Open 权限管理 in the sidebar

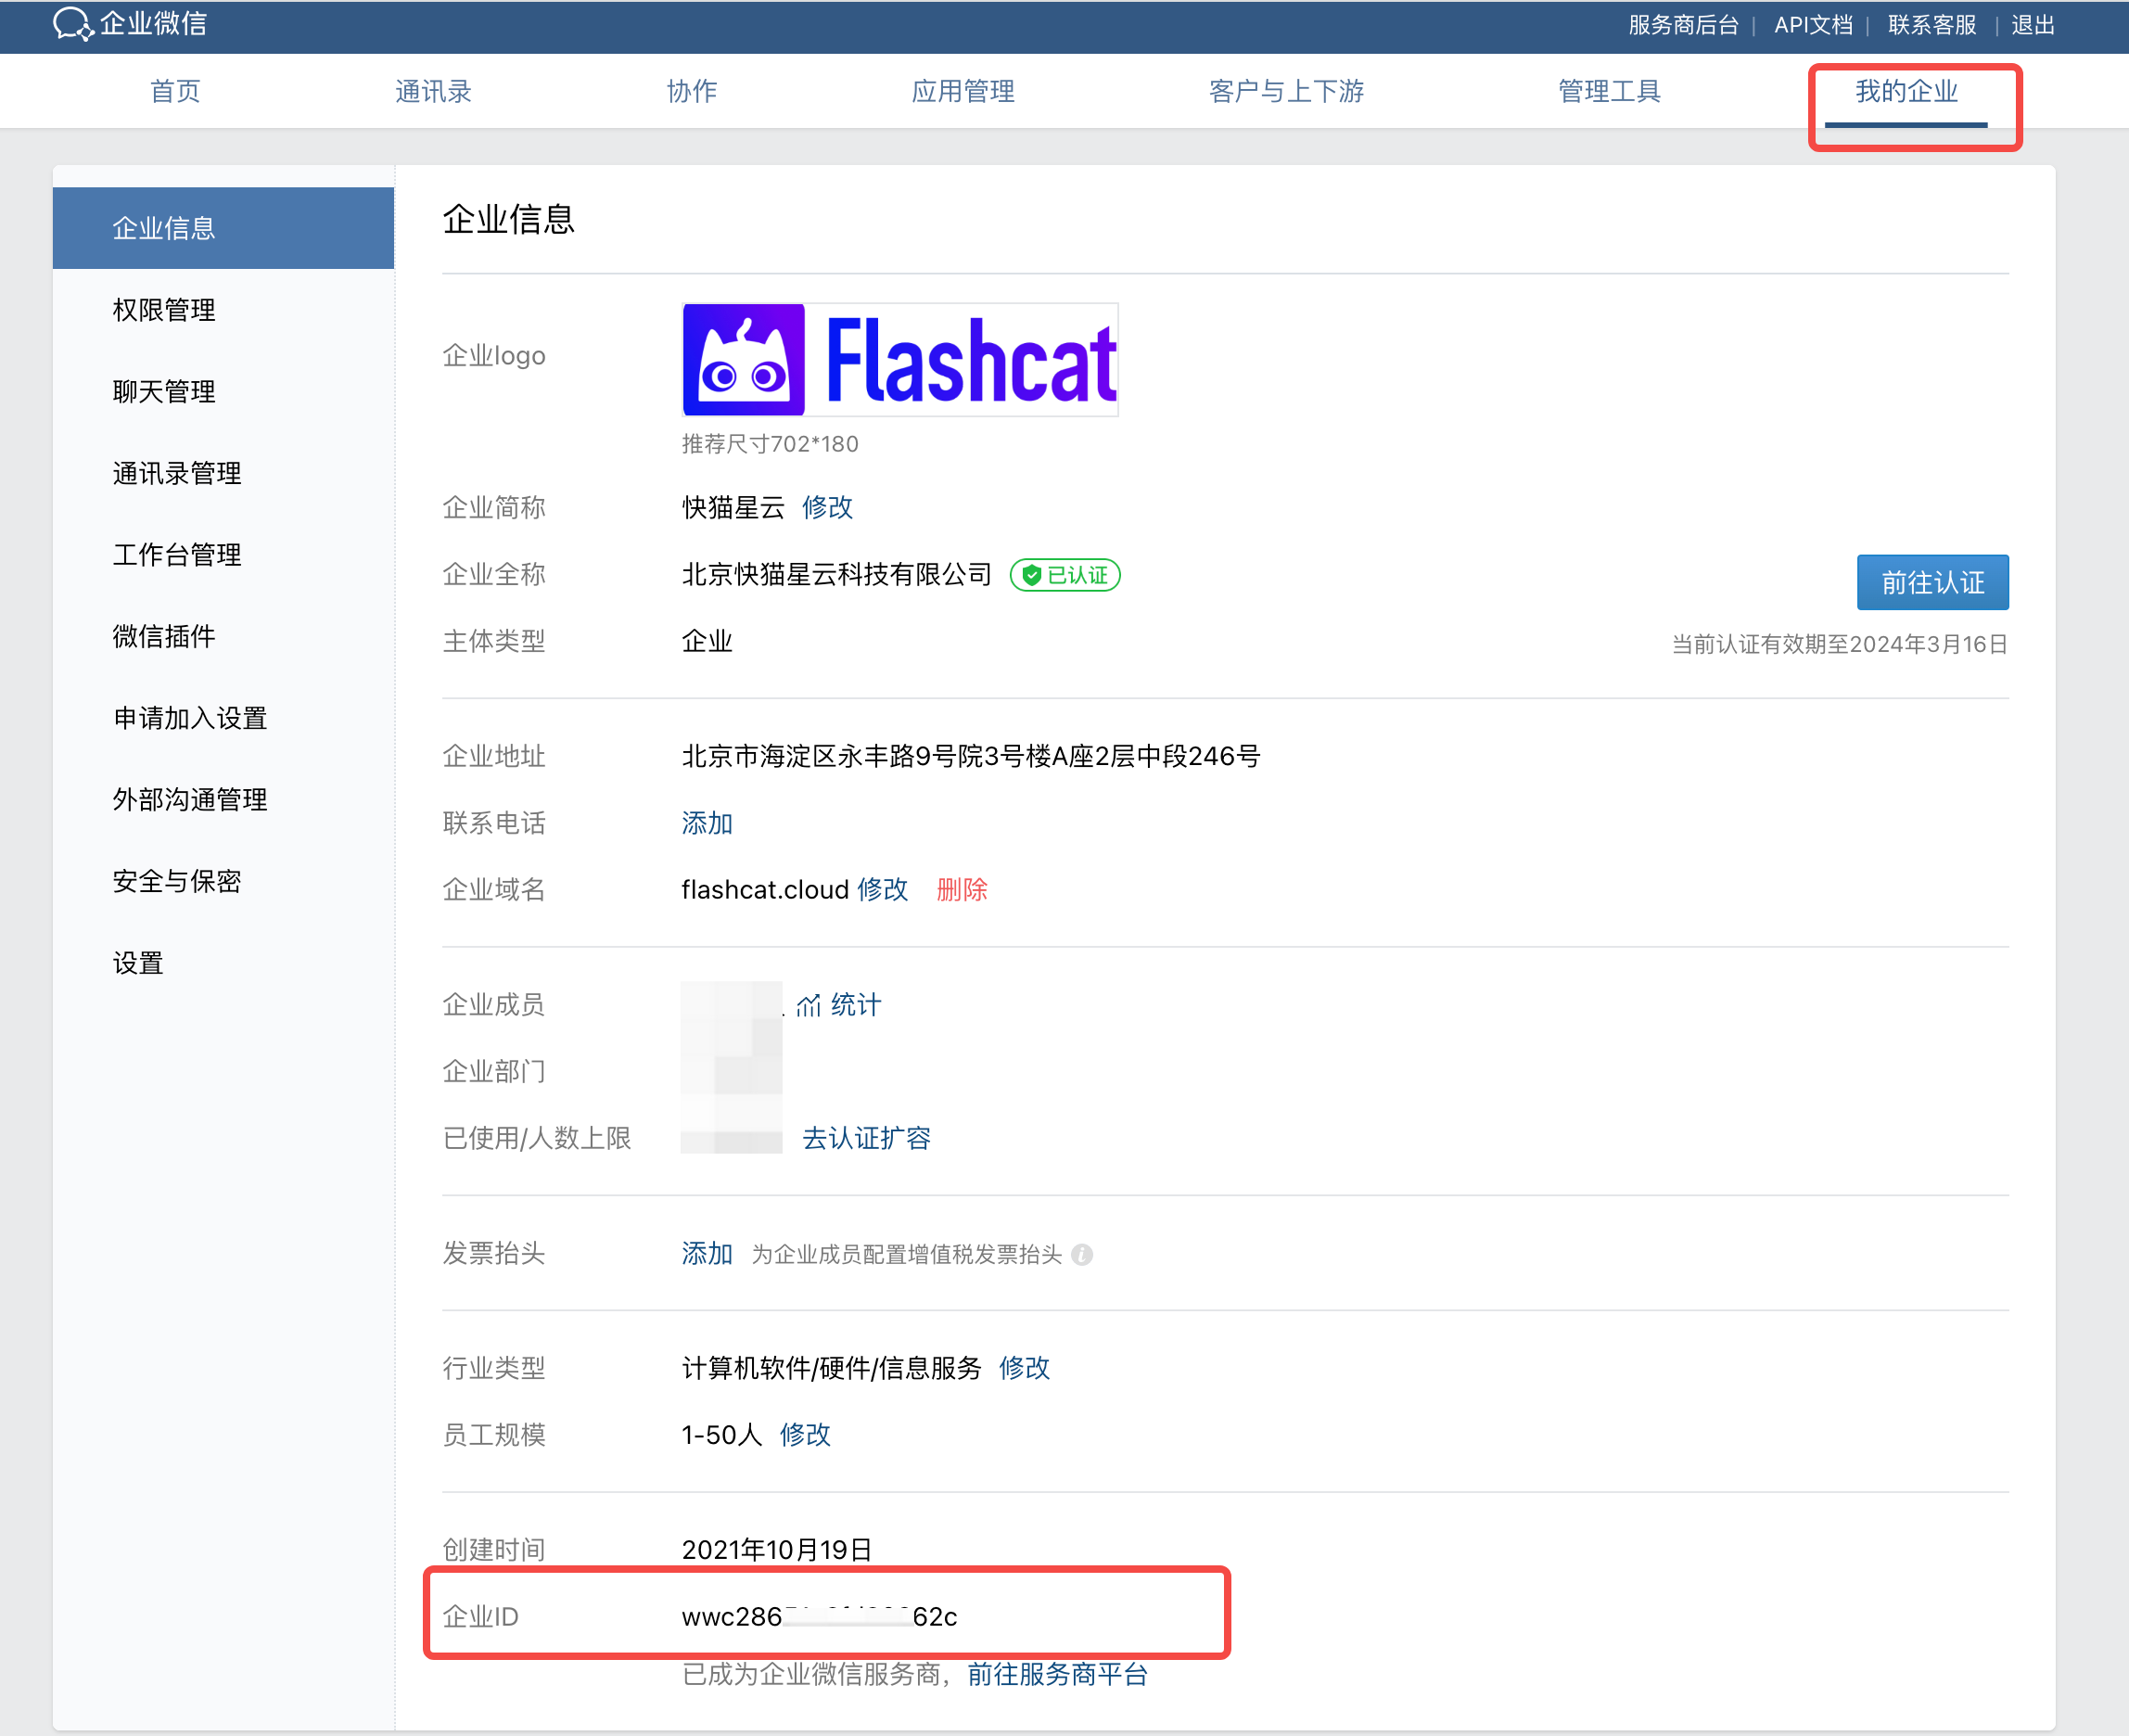(x=164, y=310)
